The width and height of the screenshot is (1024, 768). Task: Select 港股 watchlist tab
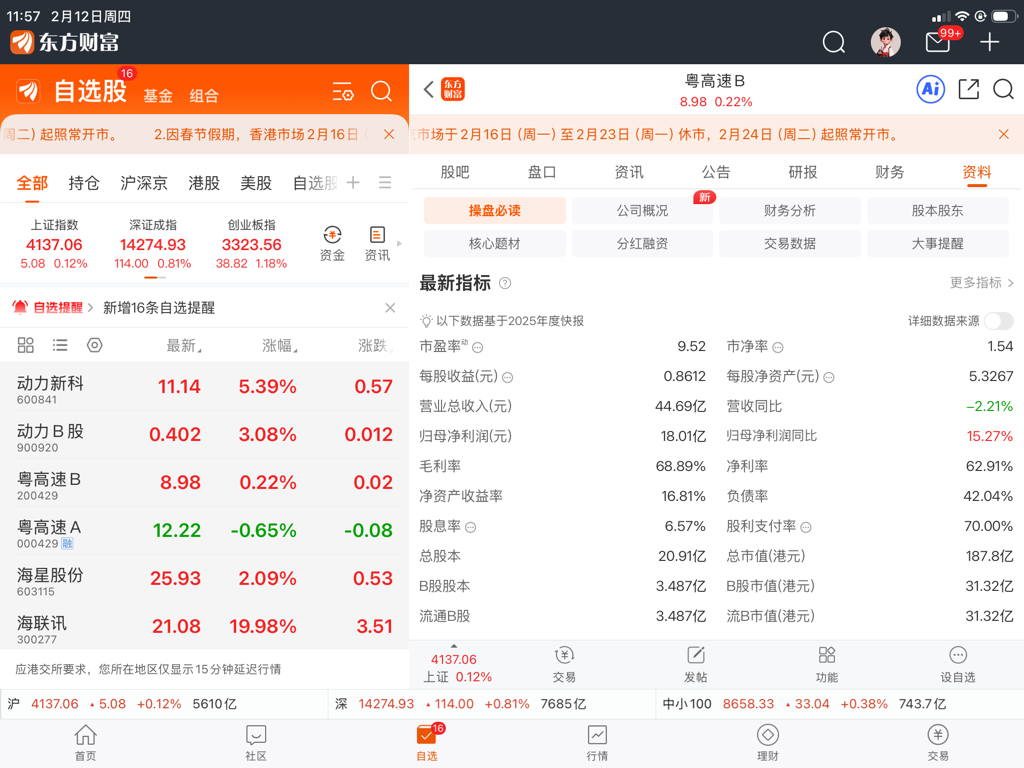pyautogui.click(x=204, y=183)
